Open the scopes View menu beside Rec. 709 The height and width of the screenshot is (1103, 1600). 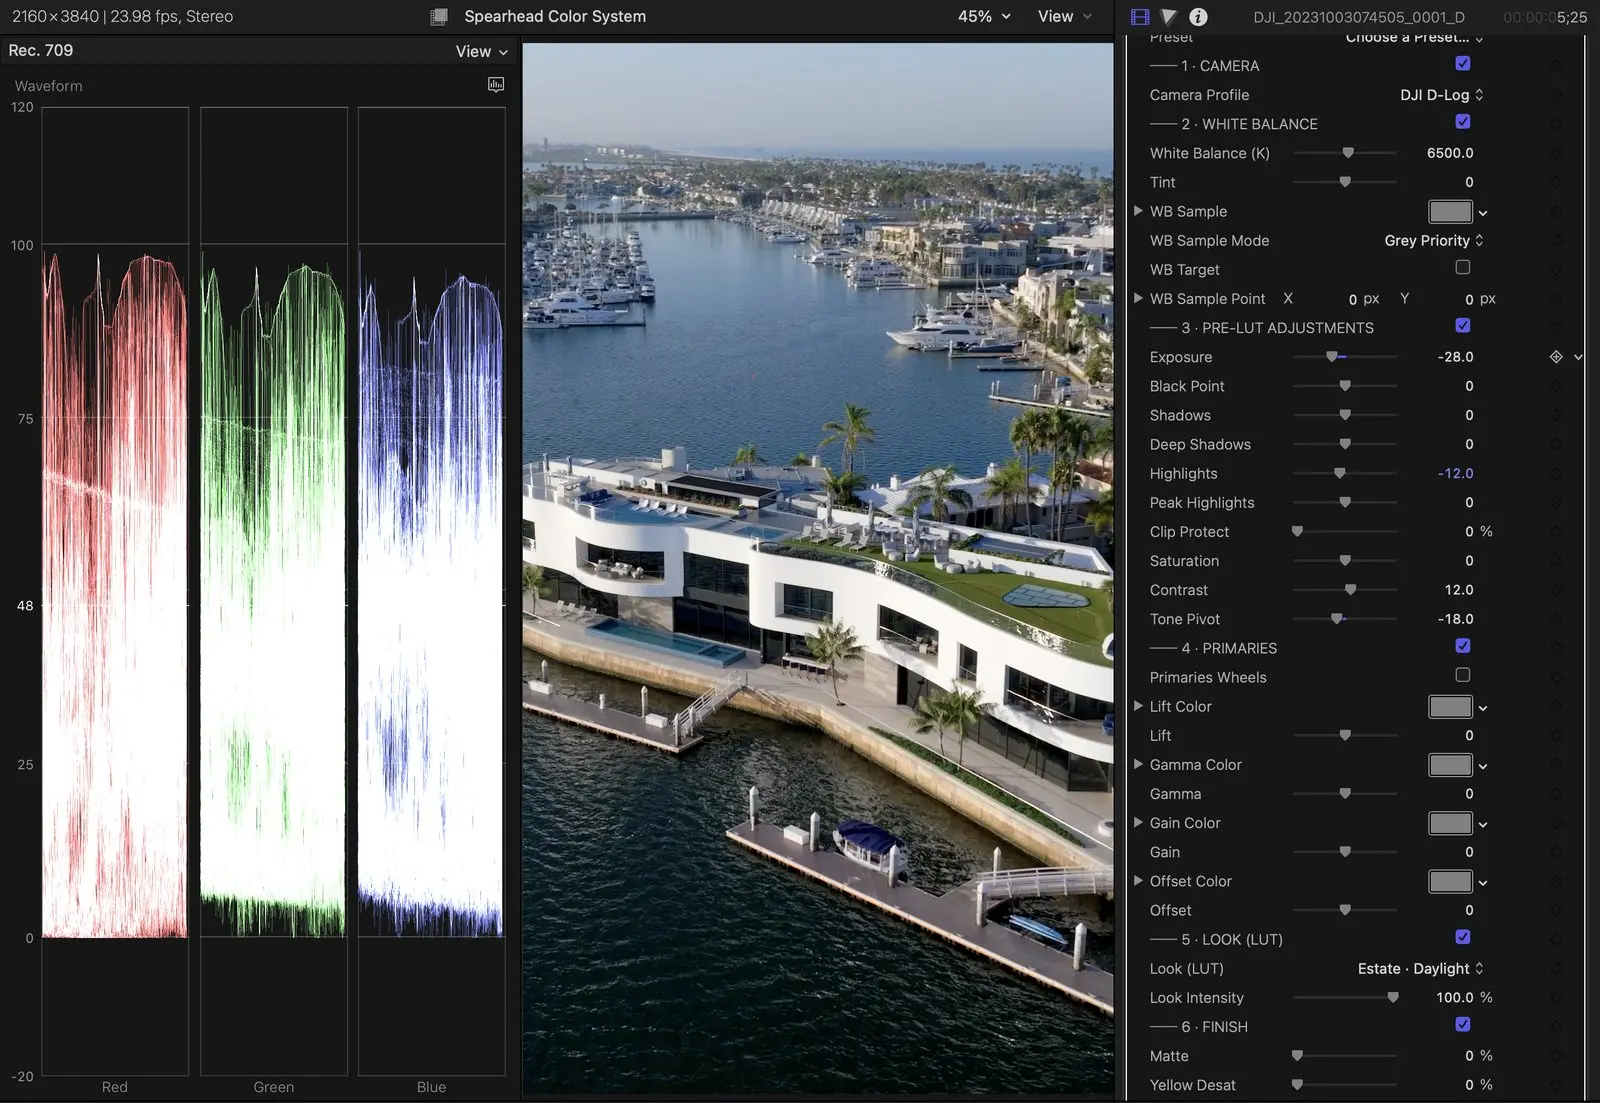point(482,52)
